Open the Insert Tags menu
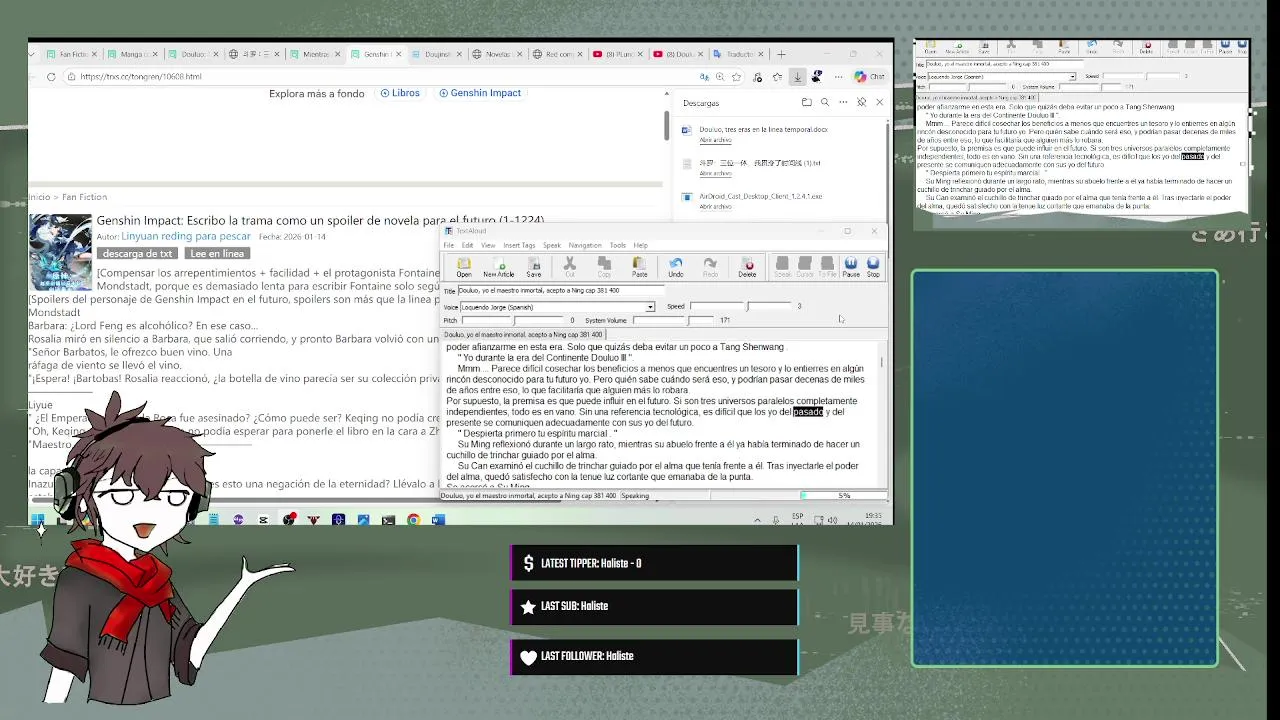This screenshot has width=1280, height=720. 519,245
